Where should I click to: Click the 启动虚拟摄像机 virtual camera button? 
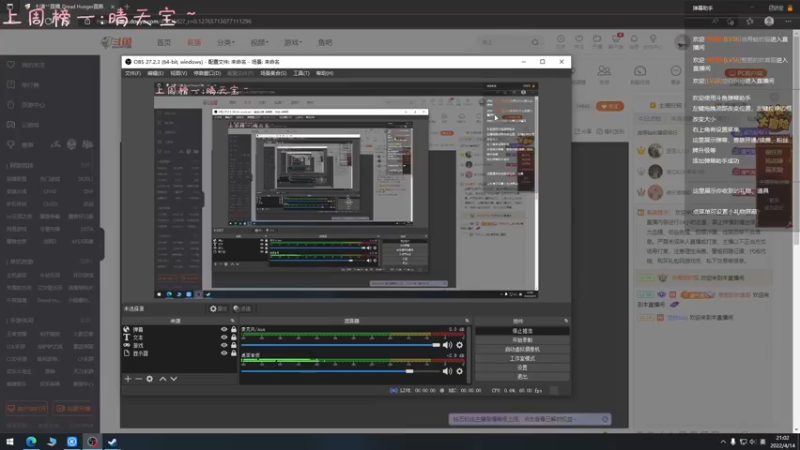(x=522, y=349)
